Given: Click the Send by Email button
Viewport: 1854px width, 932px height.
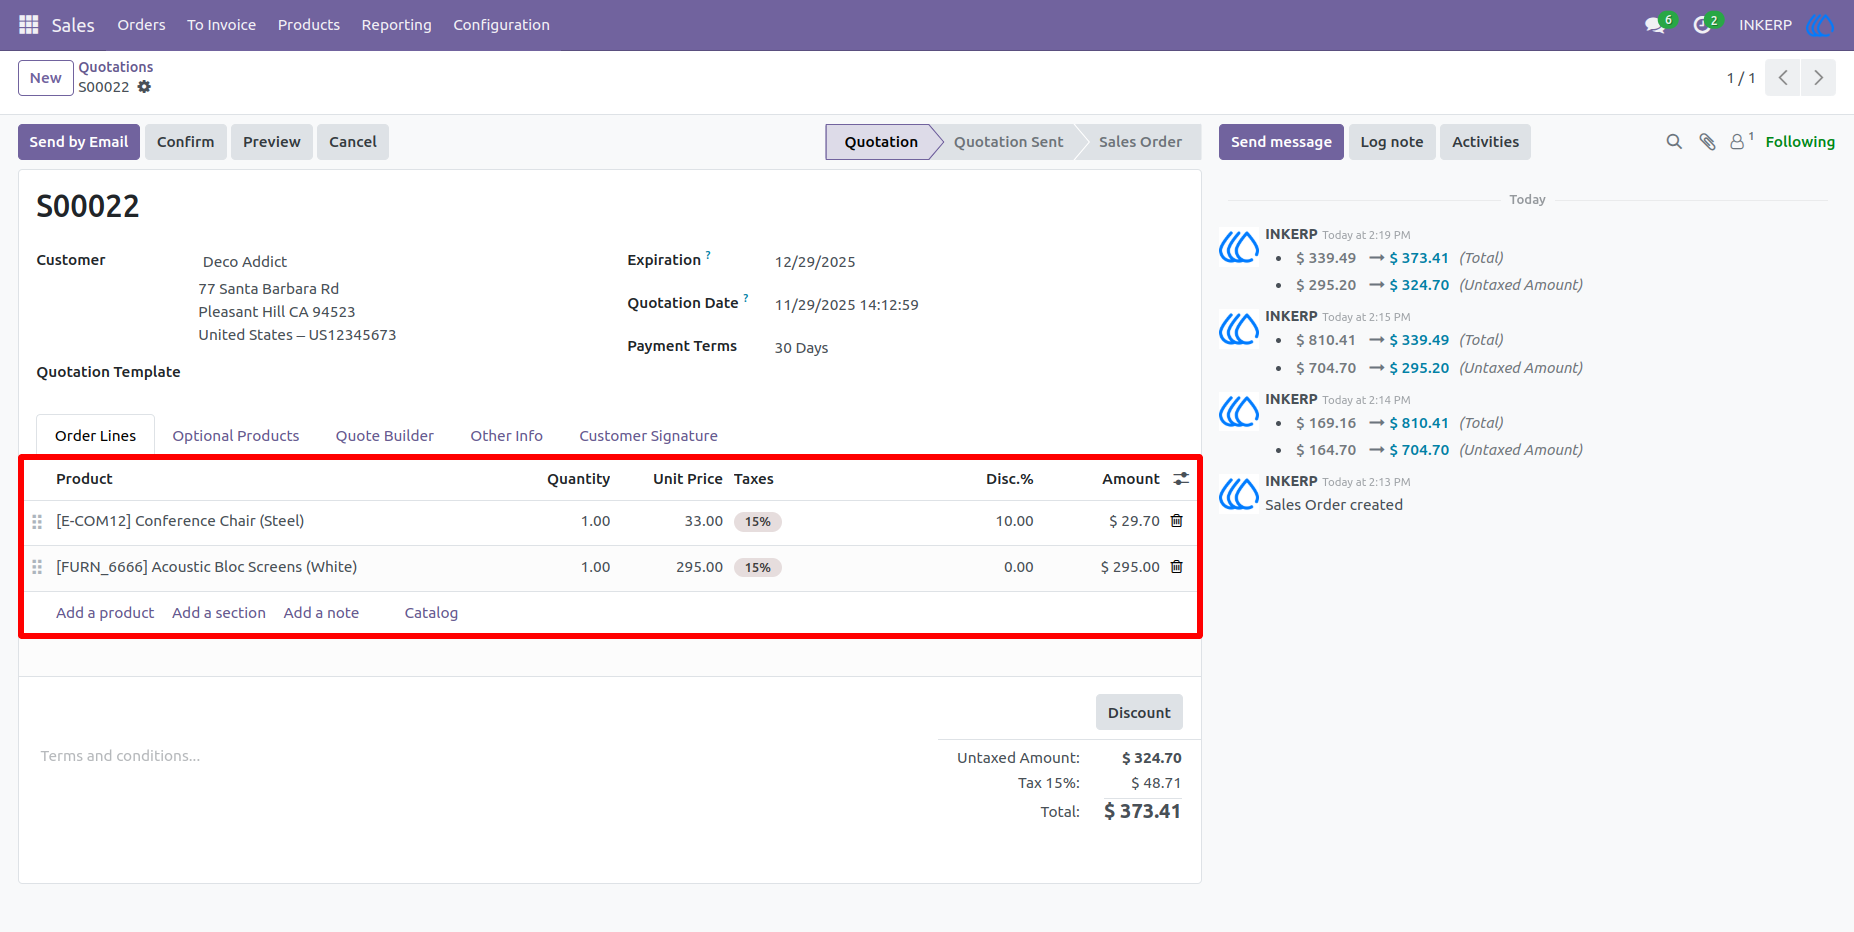Looking at the screenshot, I should (79, 142).
